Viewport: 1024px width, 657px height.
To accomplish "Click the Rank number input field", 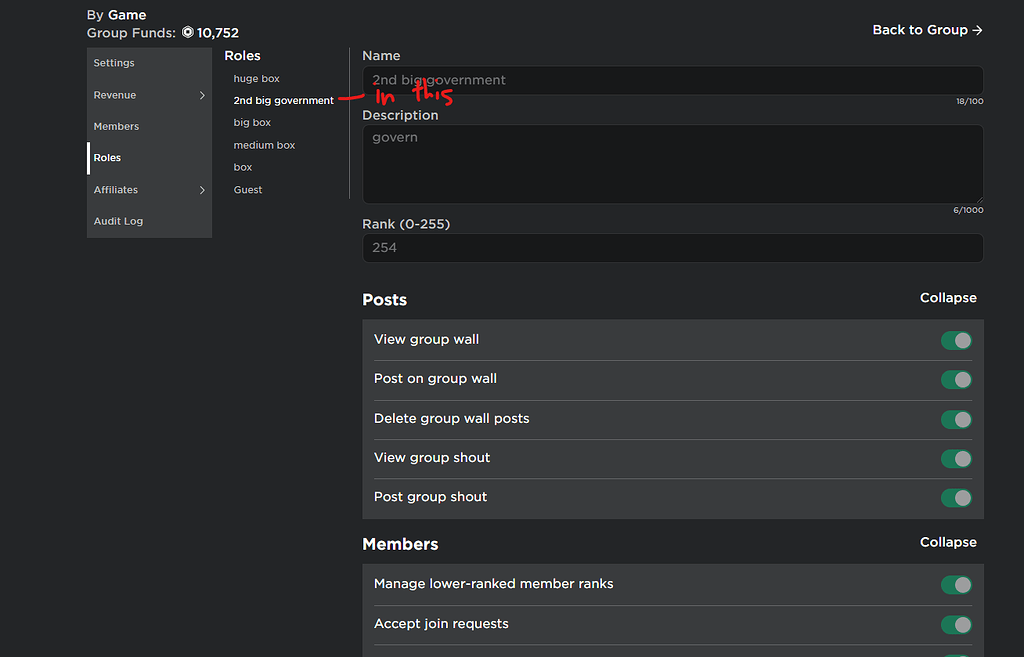I will 672,247.
